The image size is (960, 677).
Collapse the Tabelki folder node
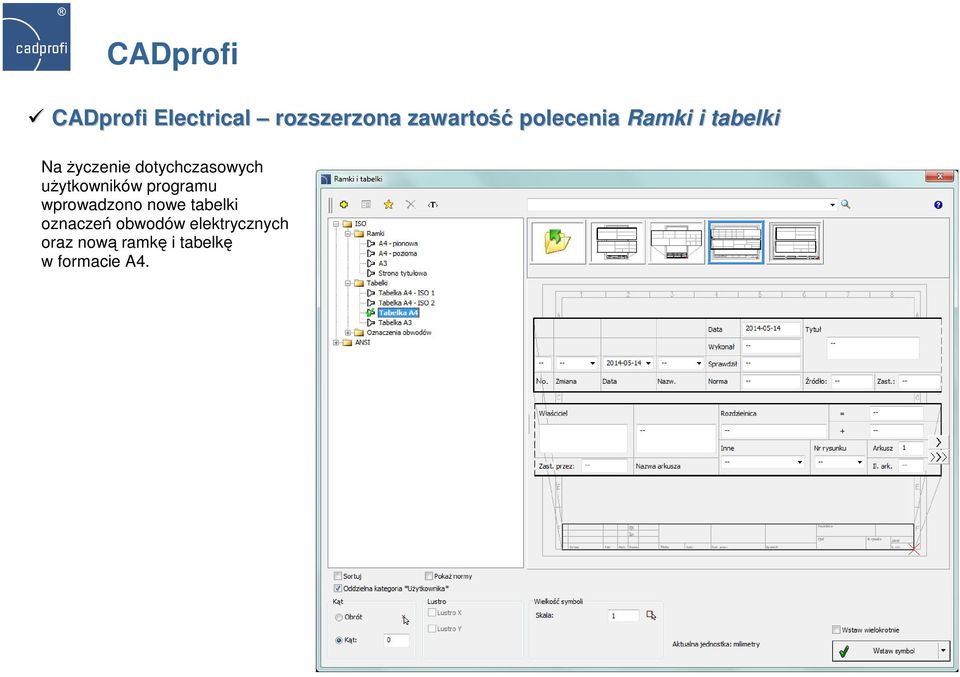348,283
